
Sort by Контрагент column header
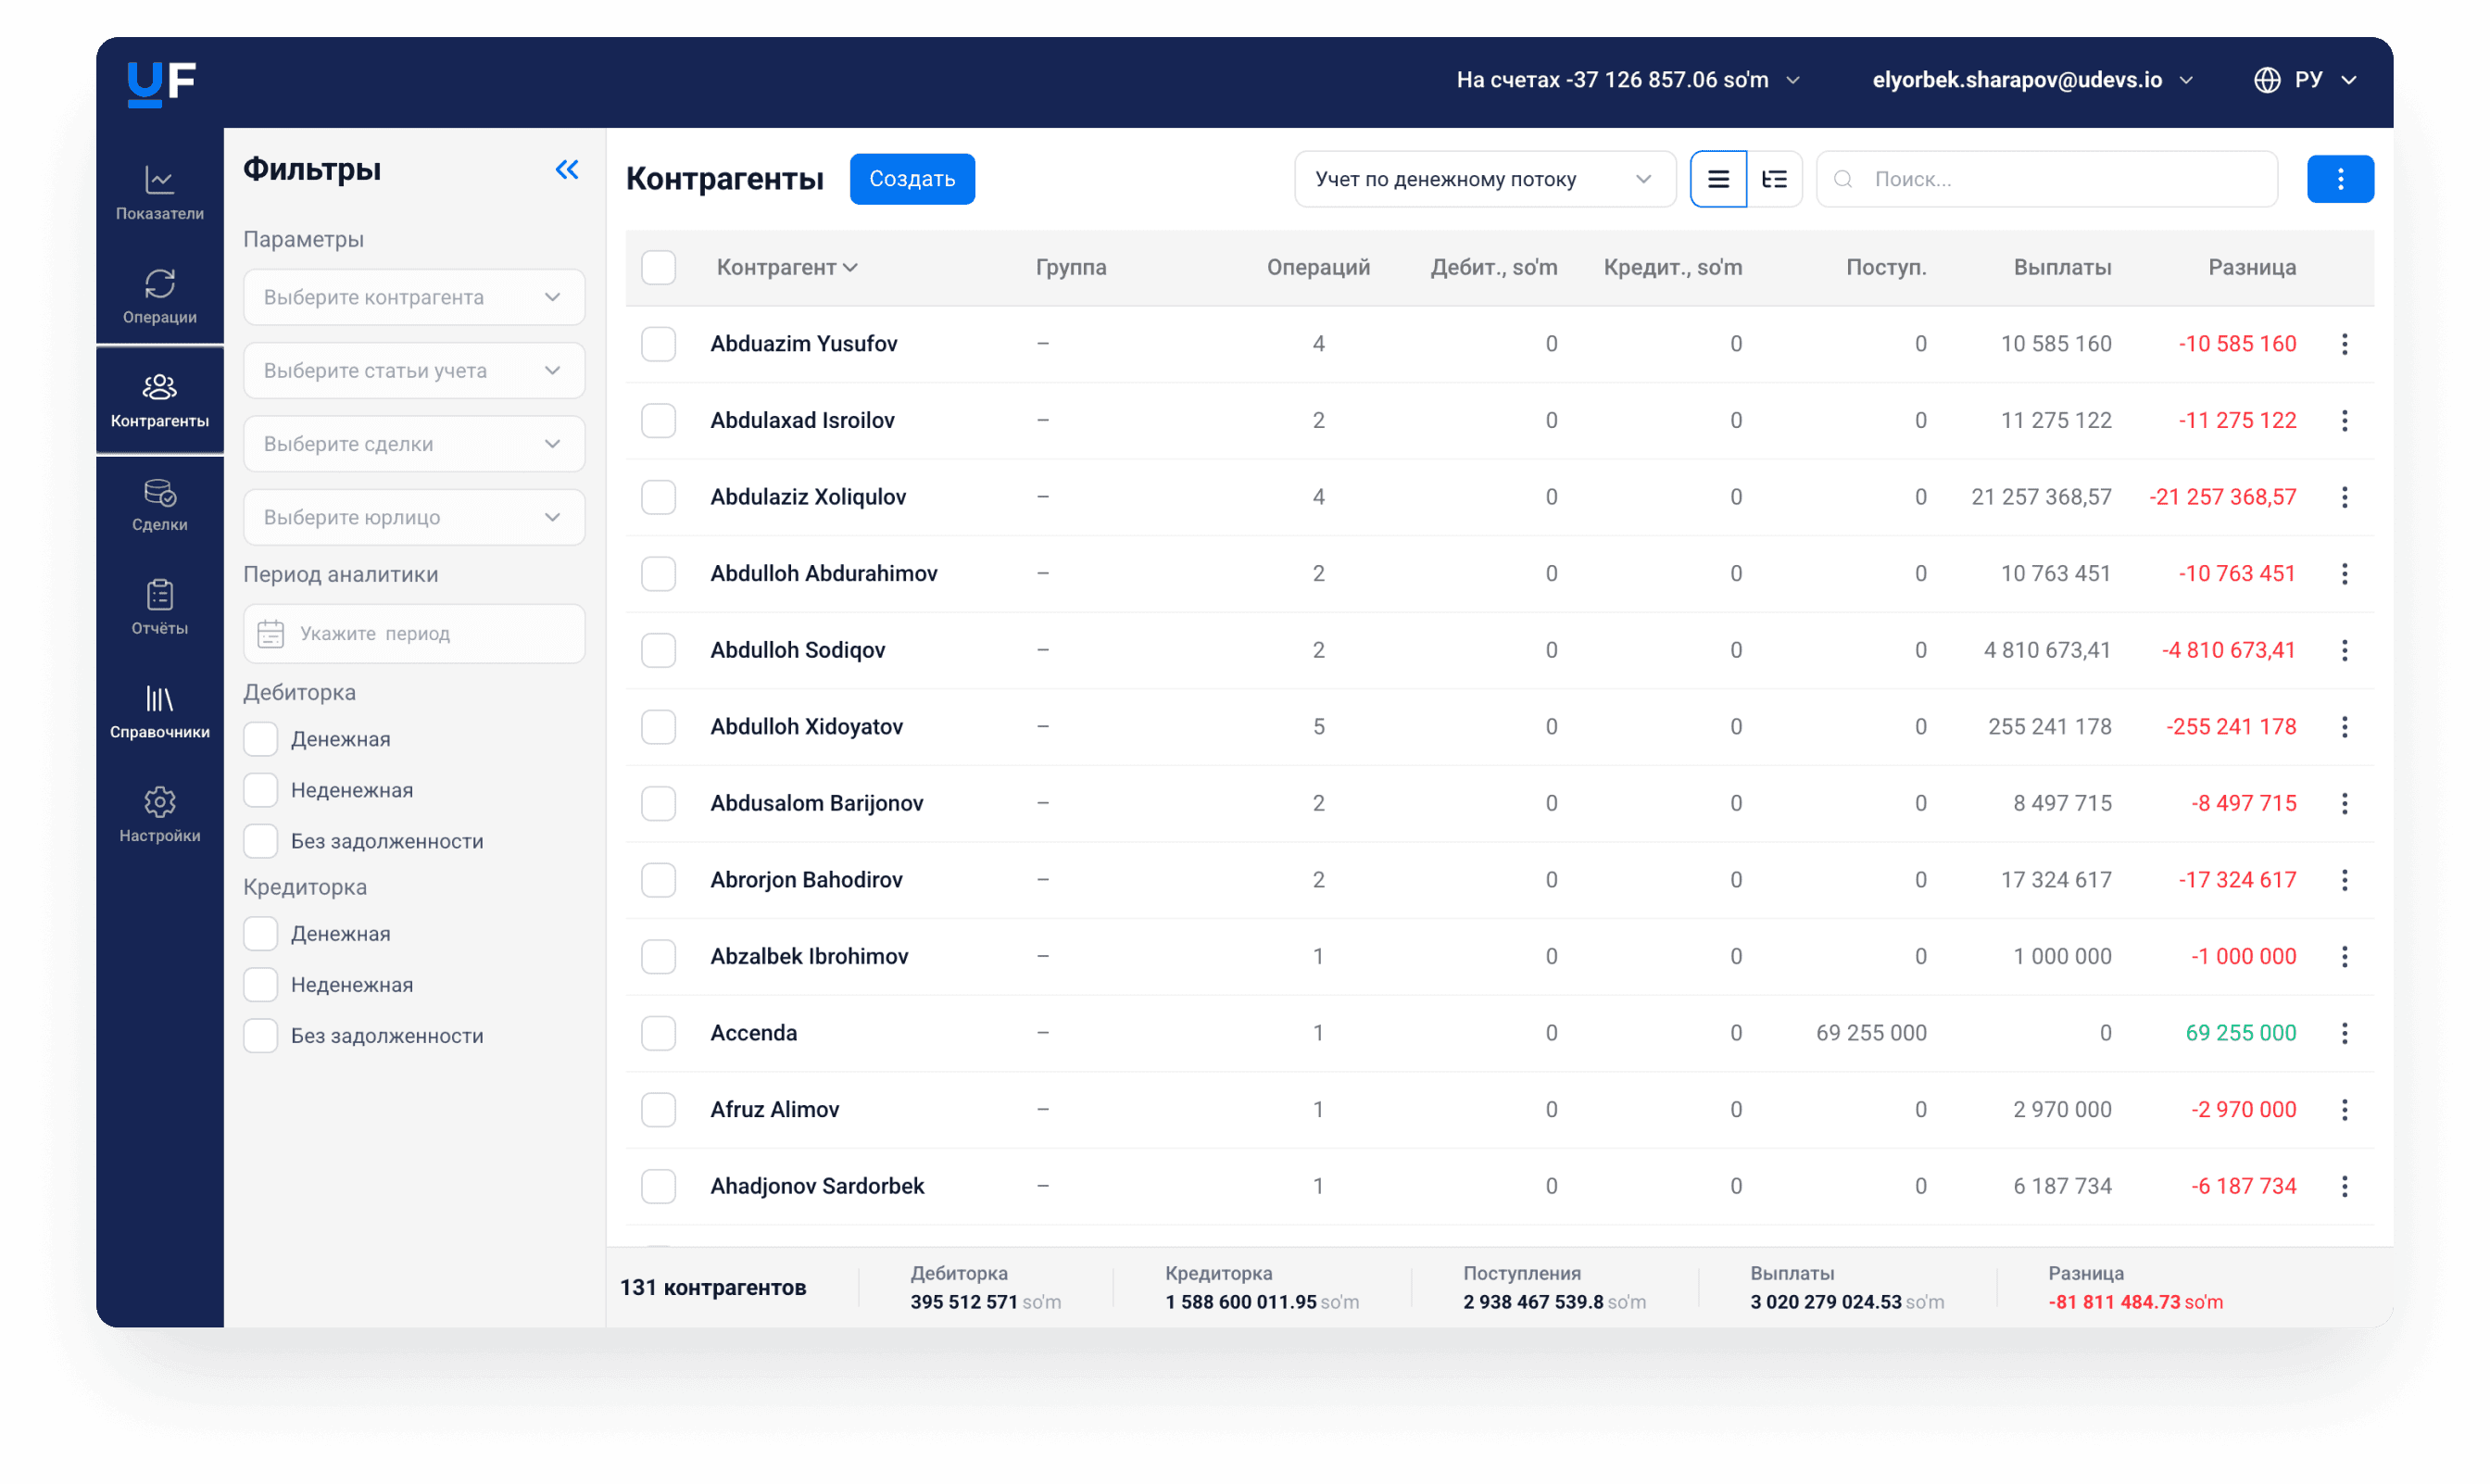(x=787, y=267)
